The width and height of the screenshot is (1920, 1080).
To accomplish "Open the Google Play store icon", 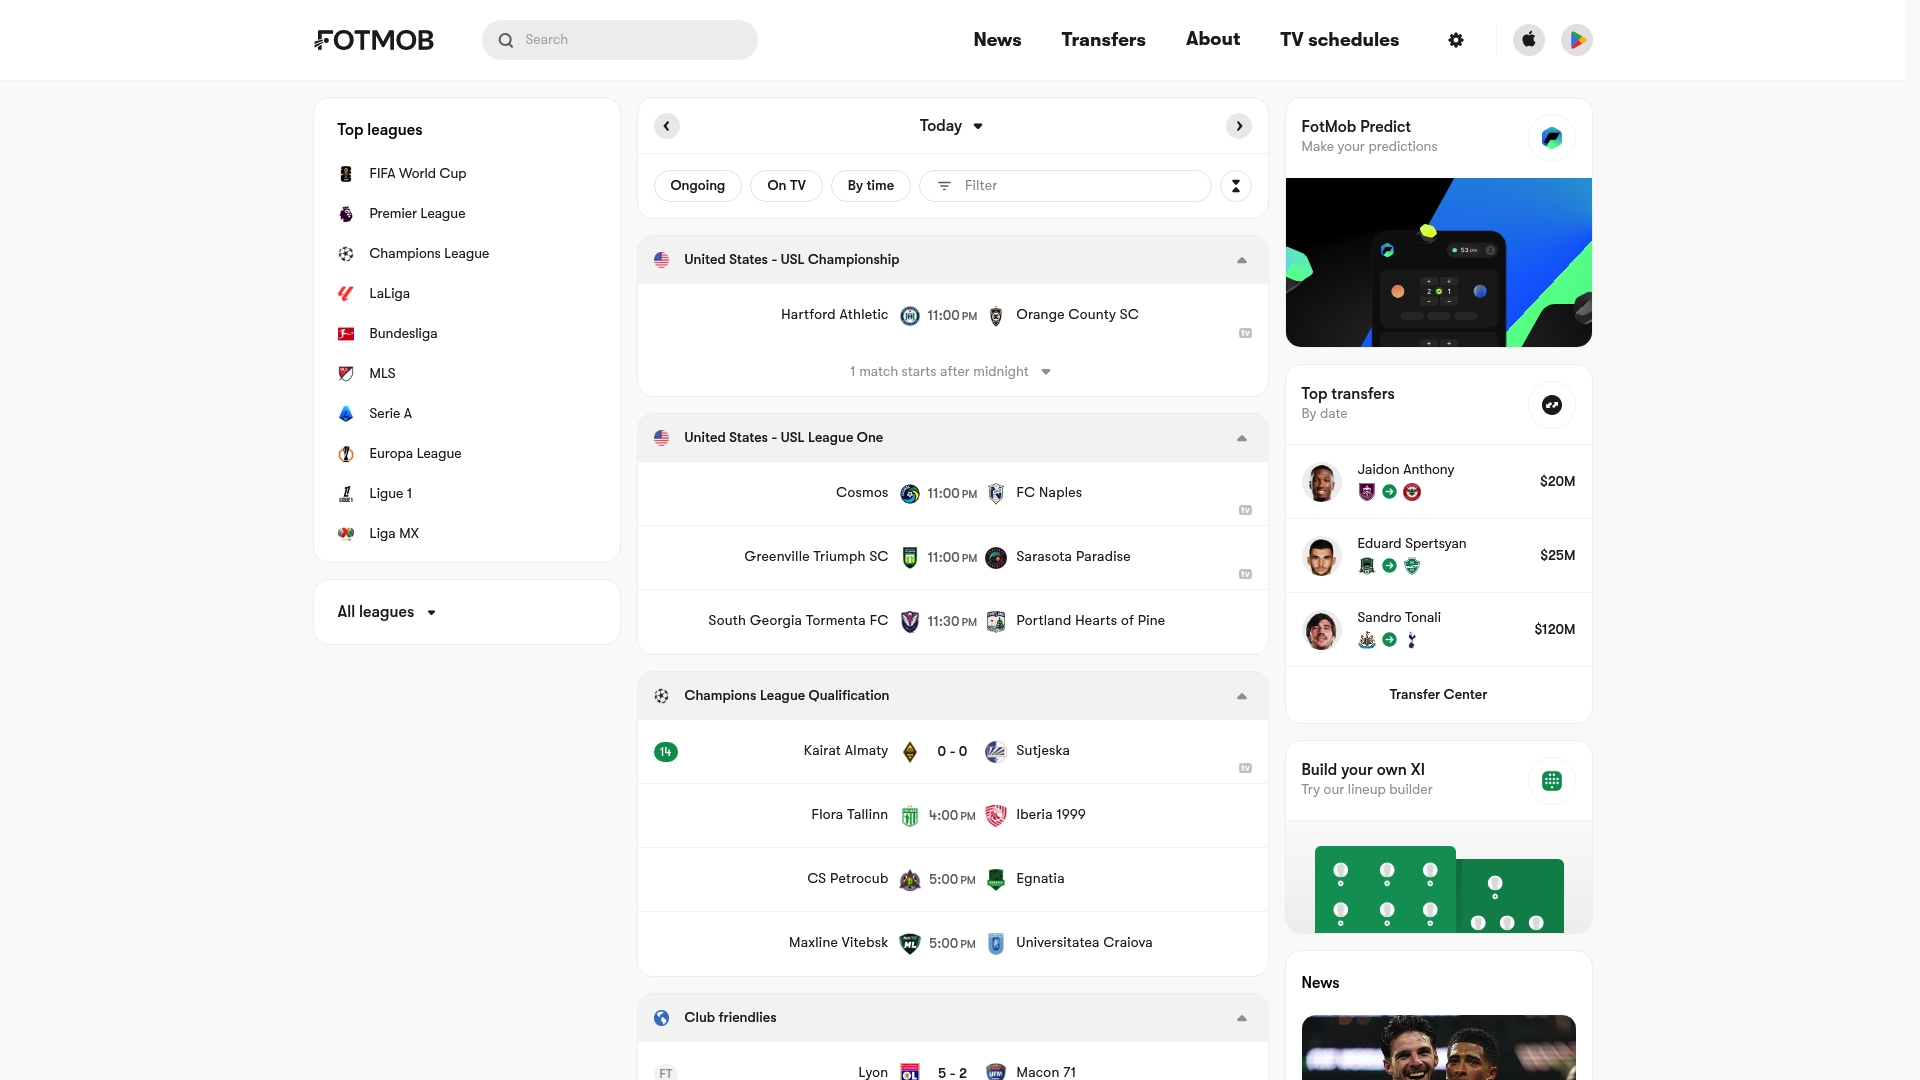I will [1576, 40].
